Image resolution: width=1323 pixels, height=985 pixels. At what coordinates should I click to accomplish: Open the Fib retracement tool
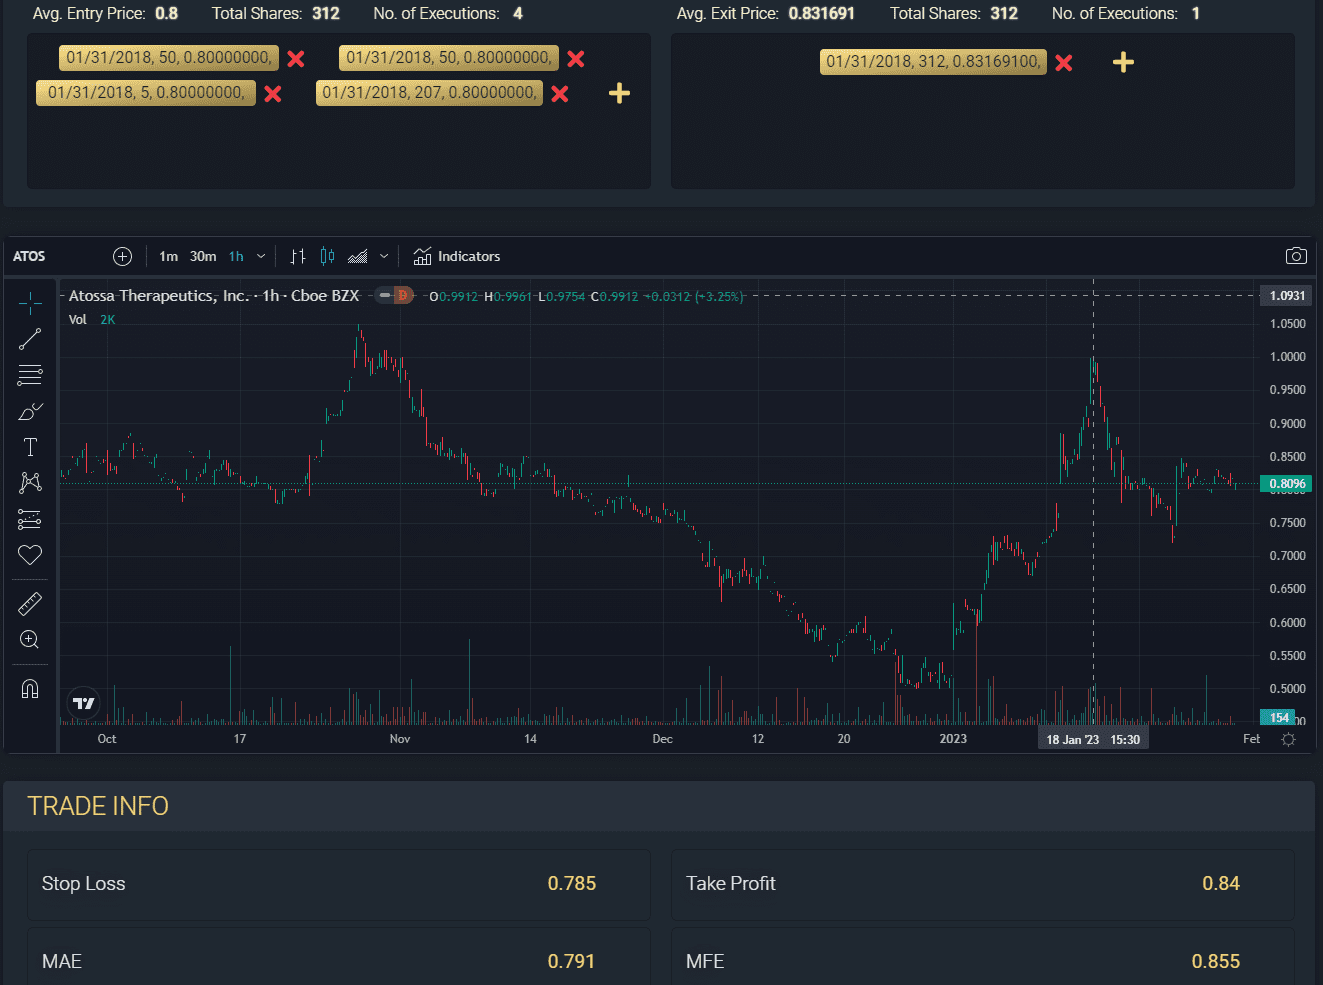[x=30, y=375]
